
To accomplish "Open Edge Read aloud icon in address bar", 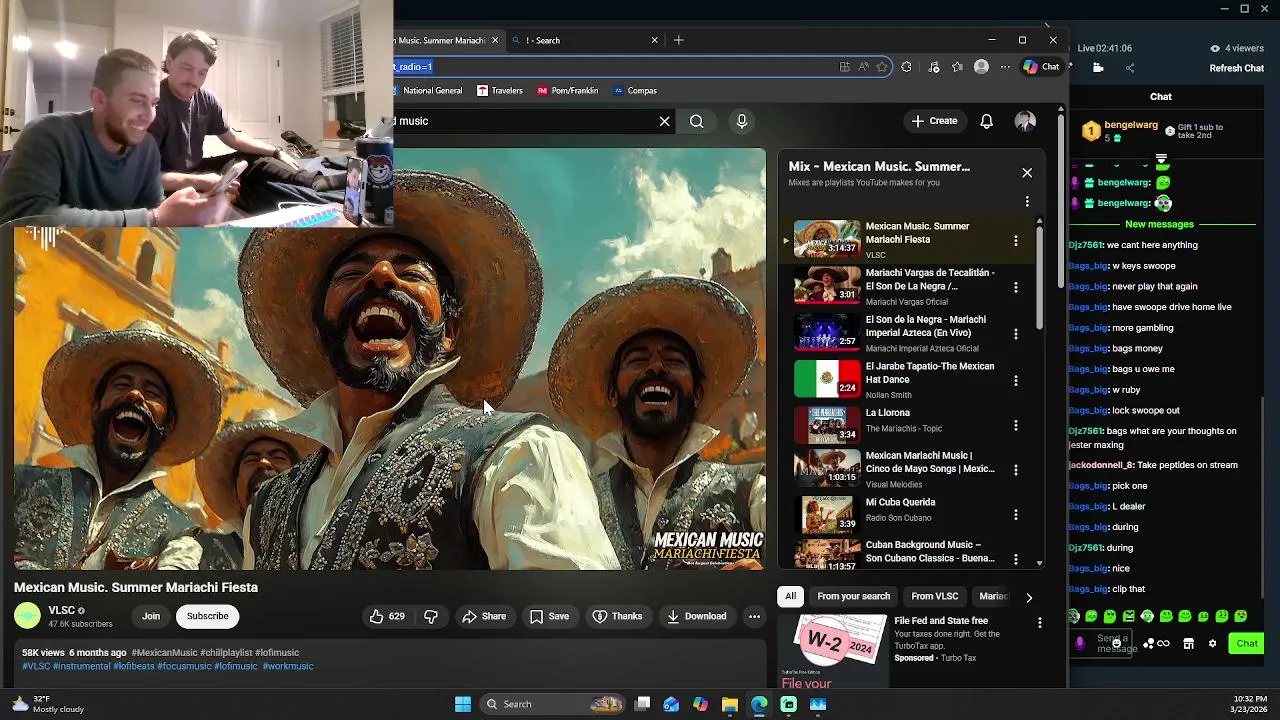I will coord(863,67).
